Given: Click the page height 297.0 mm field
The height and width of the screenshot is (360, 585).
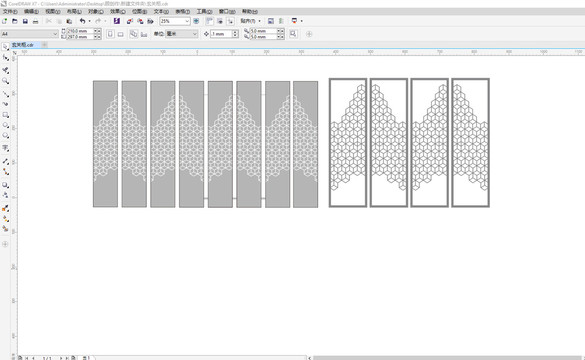Looking at the screenshot, I should [x=79, y=37].
